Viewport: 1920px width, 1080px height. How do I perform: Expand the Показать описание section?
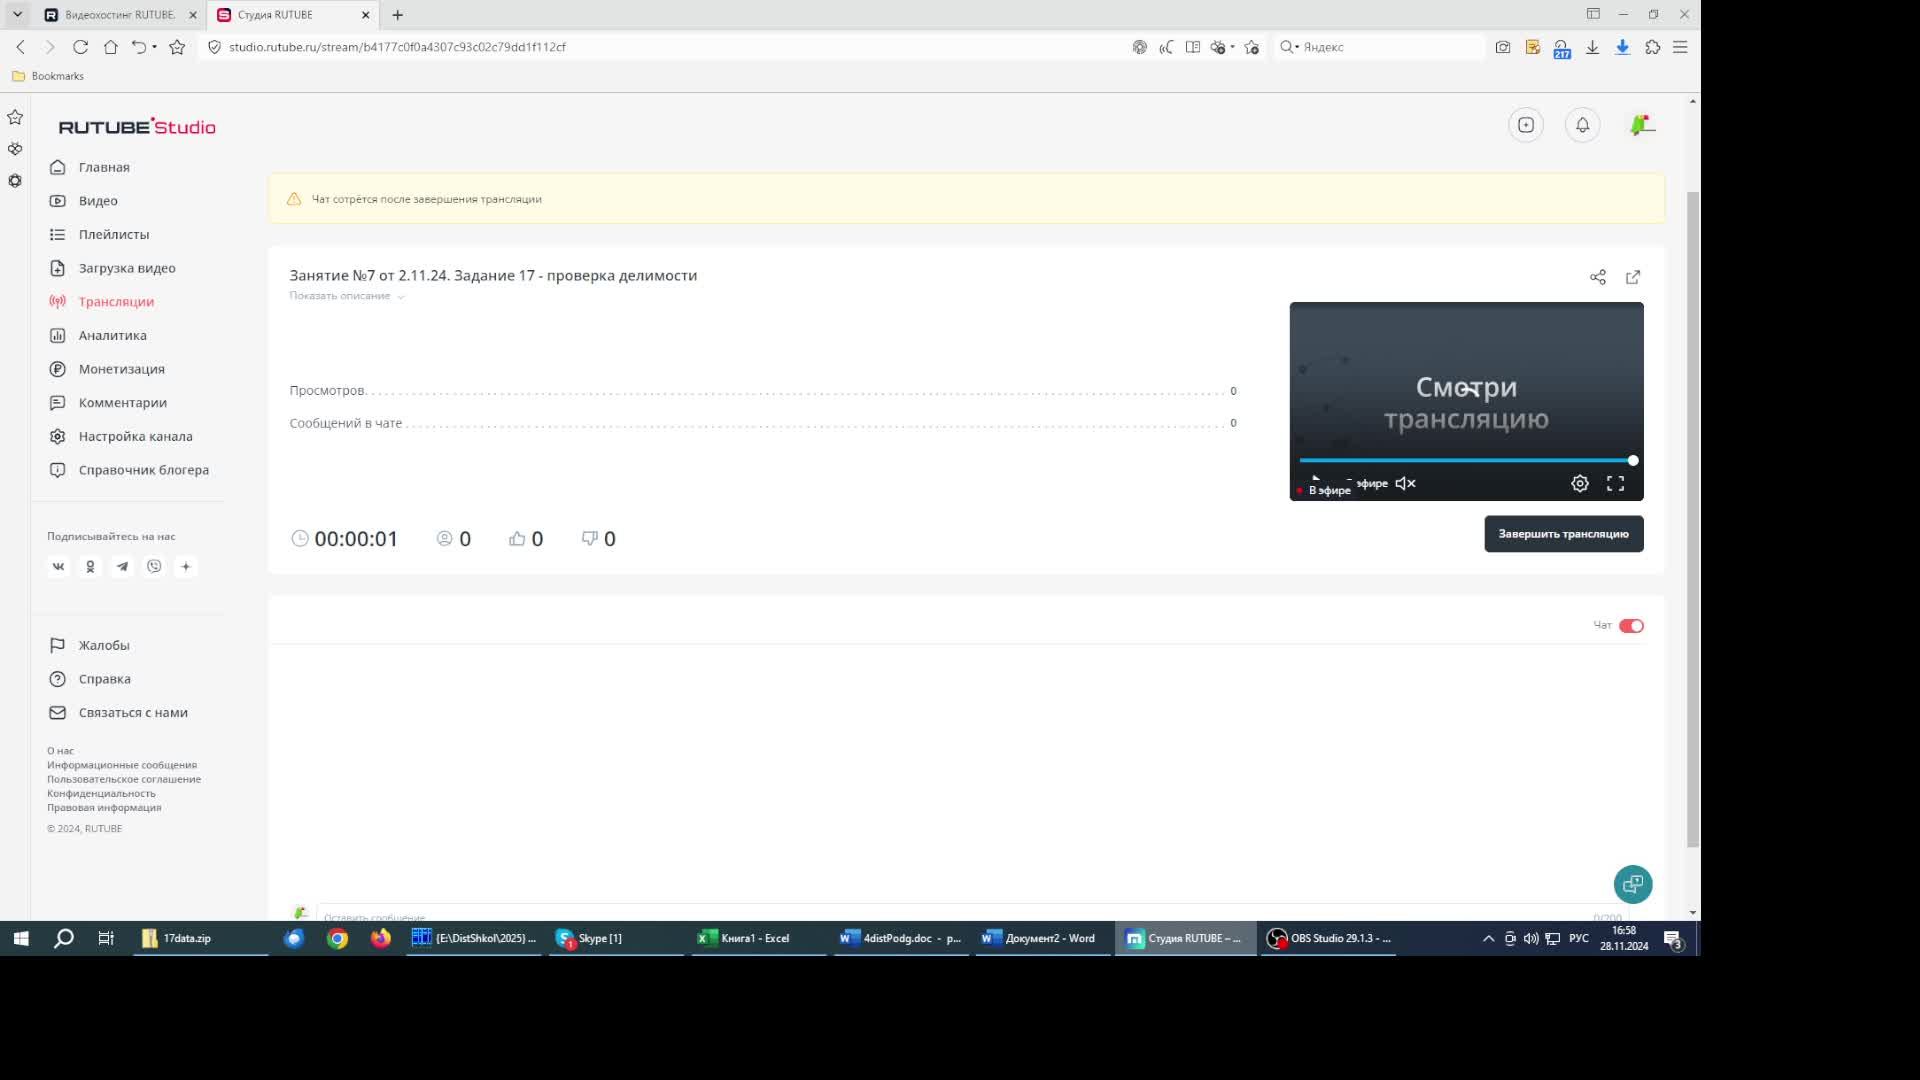(347, 295)
